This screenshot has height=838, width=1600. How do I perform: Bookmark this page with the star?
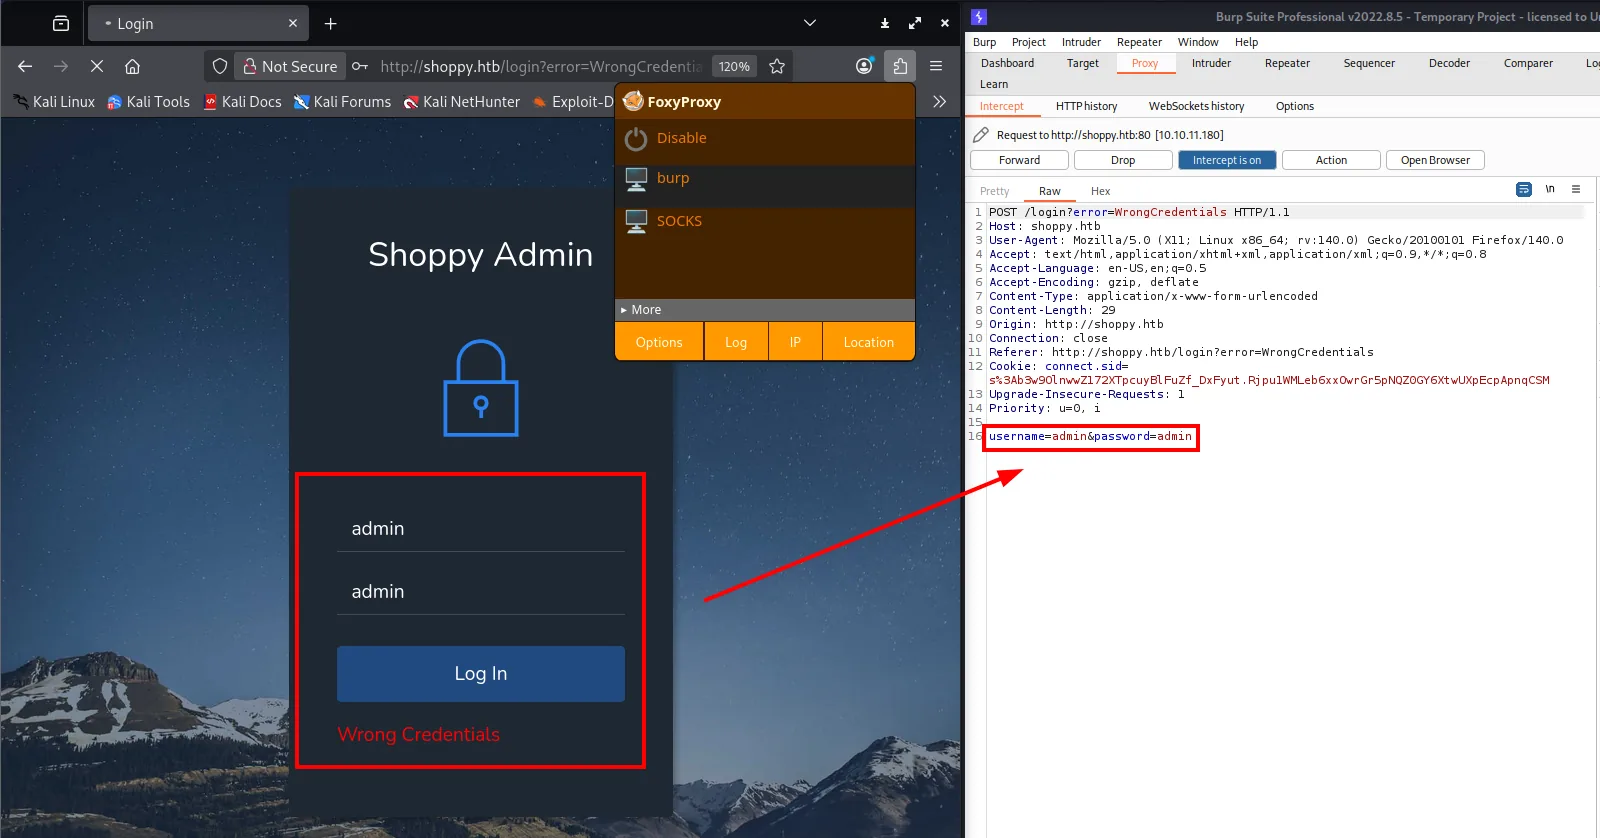pos(777,66)
